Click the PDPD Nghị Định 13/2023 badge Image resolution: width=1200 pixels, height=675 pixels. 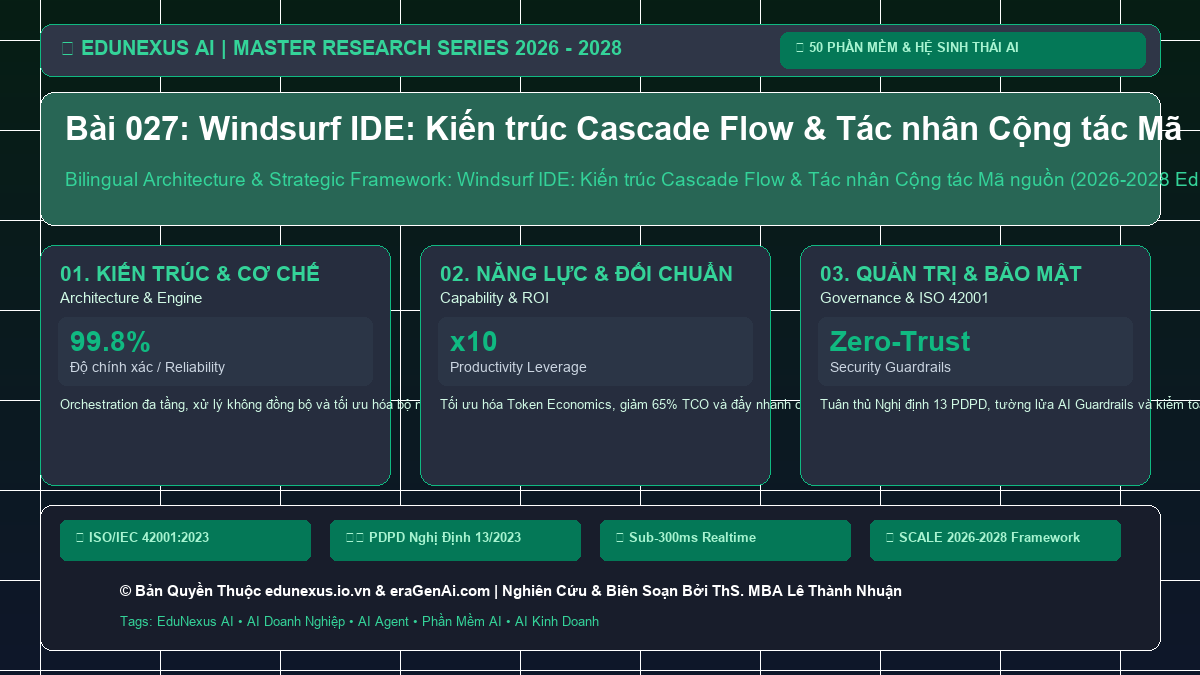tap(455, 540)
